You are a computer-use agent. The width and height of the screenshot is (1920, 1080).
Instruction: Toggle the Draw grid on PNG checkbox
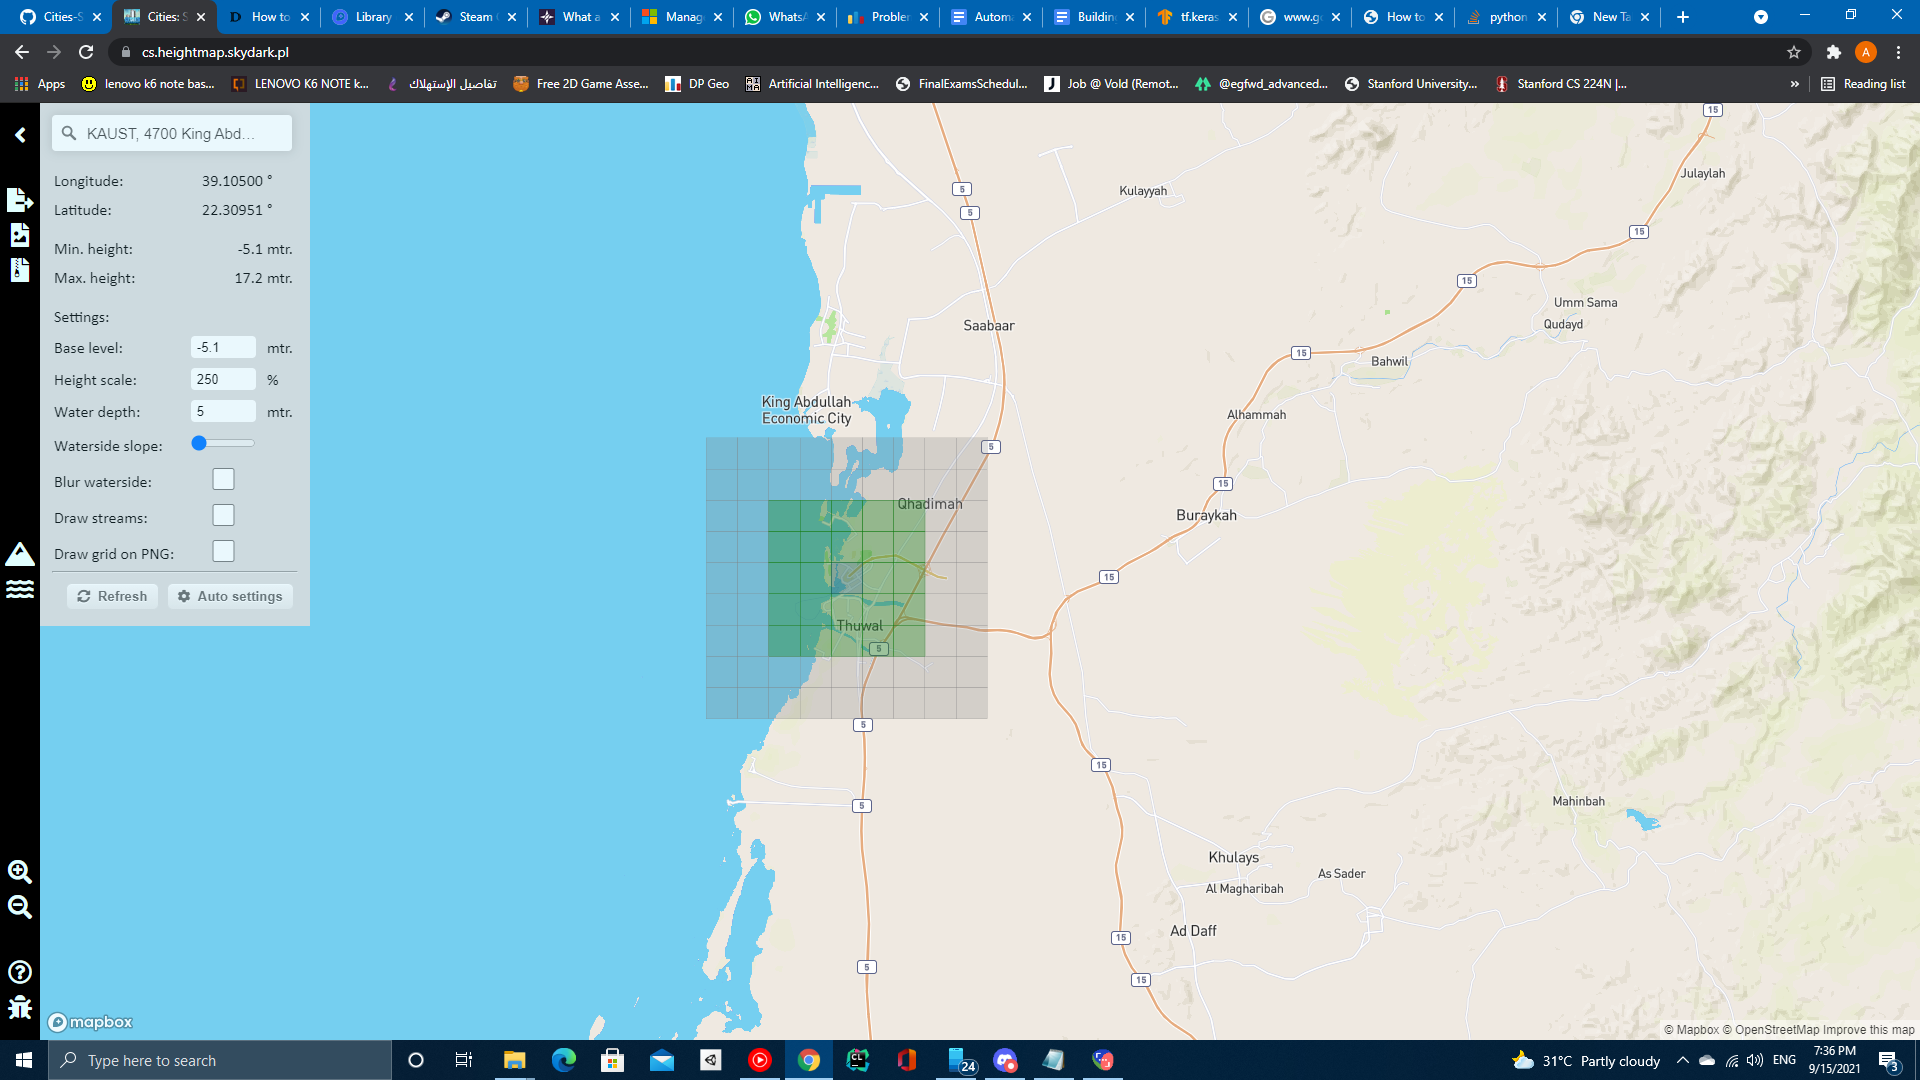click(x=223, y=552)
